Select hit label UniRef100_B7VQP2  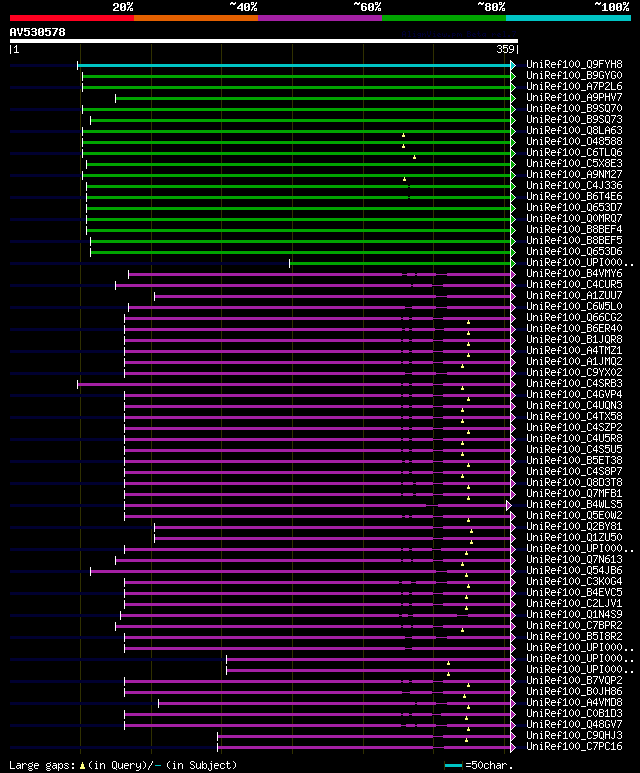tap(574, 681)
